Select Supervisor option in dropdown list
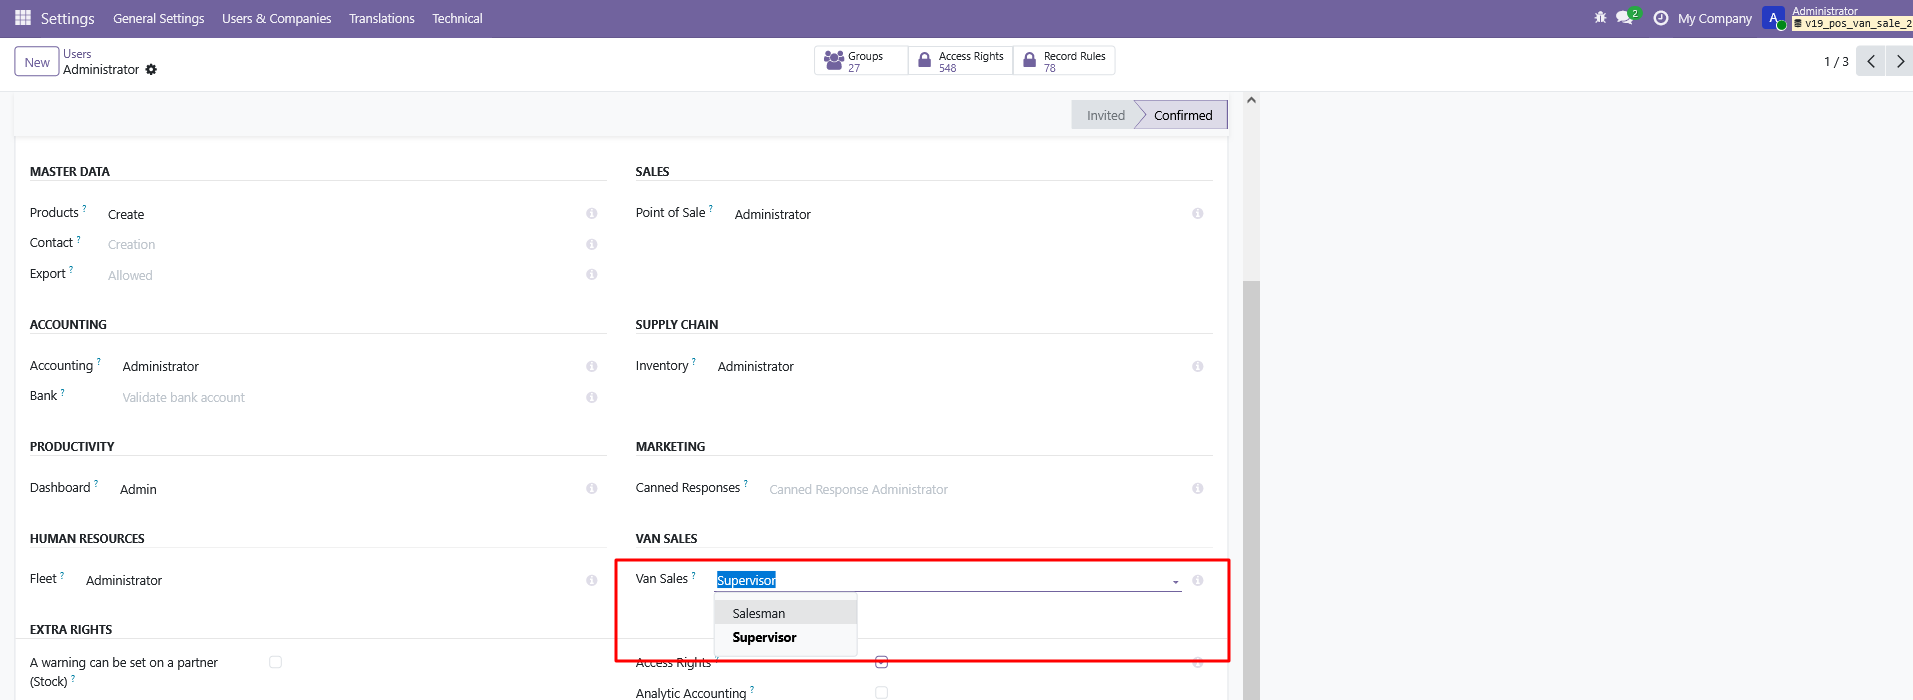Viewport: 1913px width, 700px height. pyautogui.click(x=764, y=638)
